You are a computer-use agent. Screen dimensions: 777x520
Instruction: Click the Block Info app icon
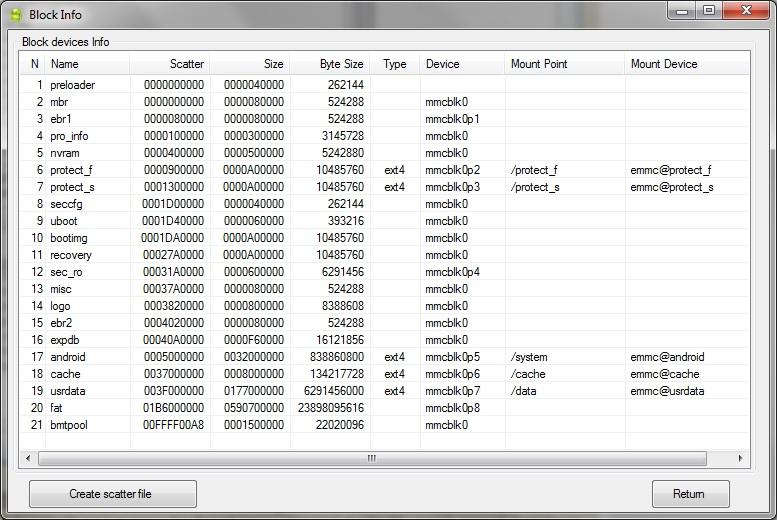(16, 15)
